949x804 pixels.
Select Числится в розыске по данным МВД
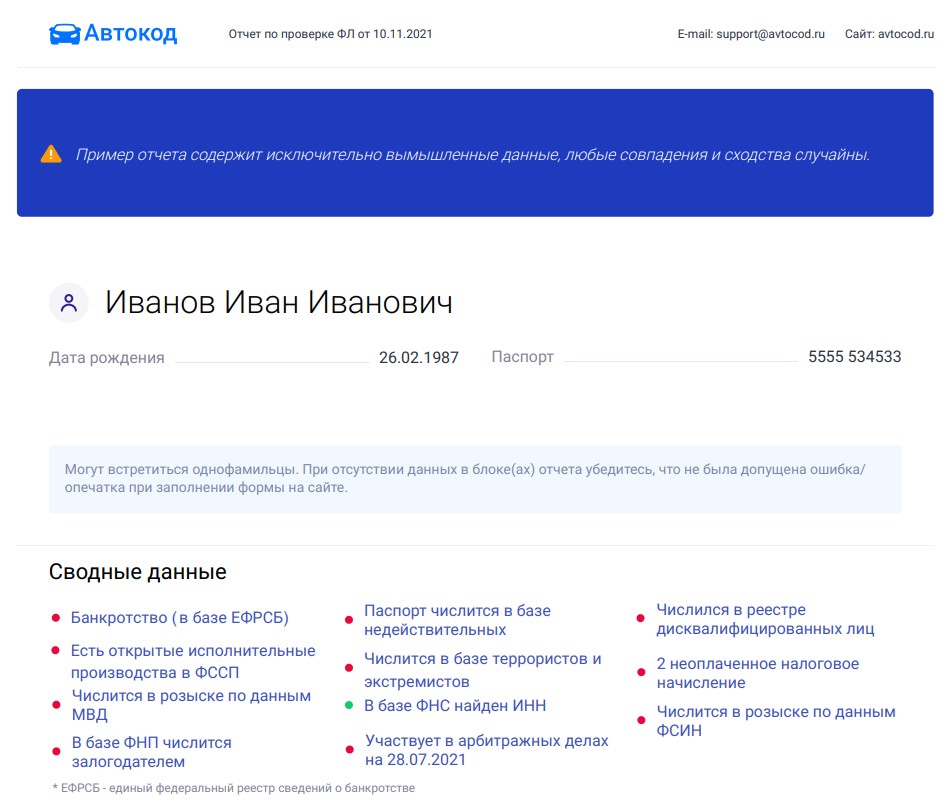[x=191, y=705]
